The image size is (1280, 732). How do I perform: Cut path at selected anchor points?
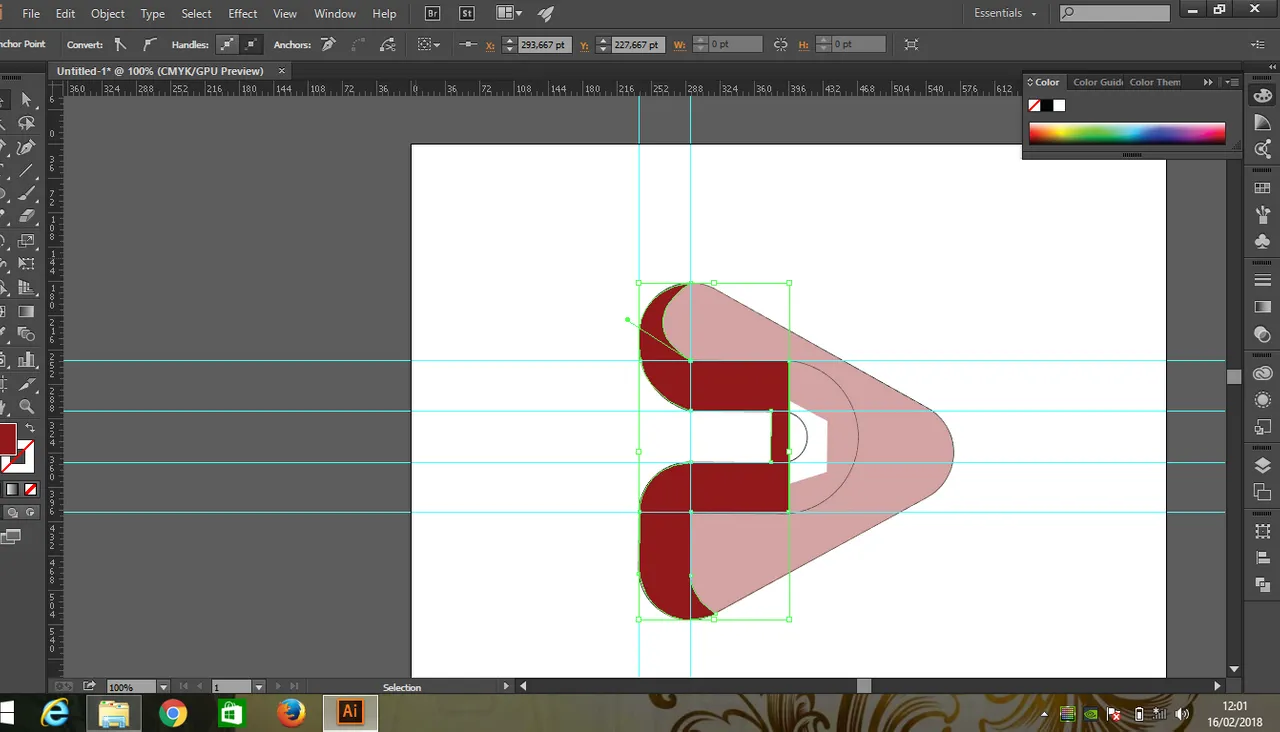tap(387, 44)
